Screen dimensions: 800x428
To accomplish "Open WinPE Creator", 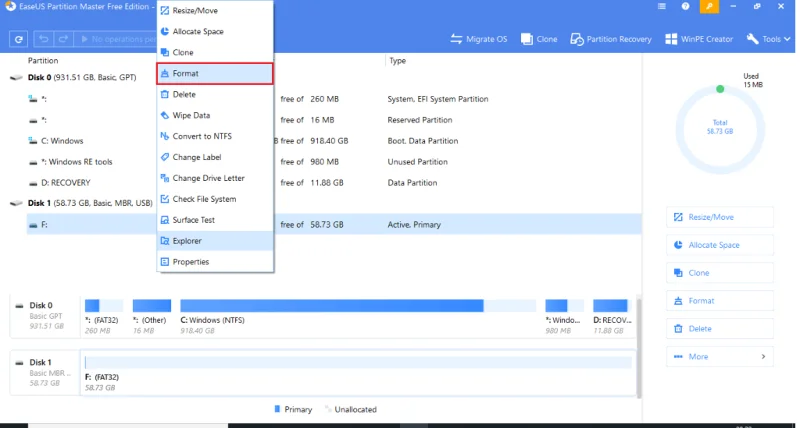I will pos(699,39).
